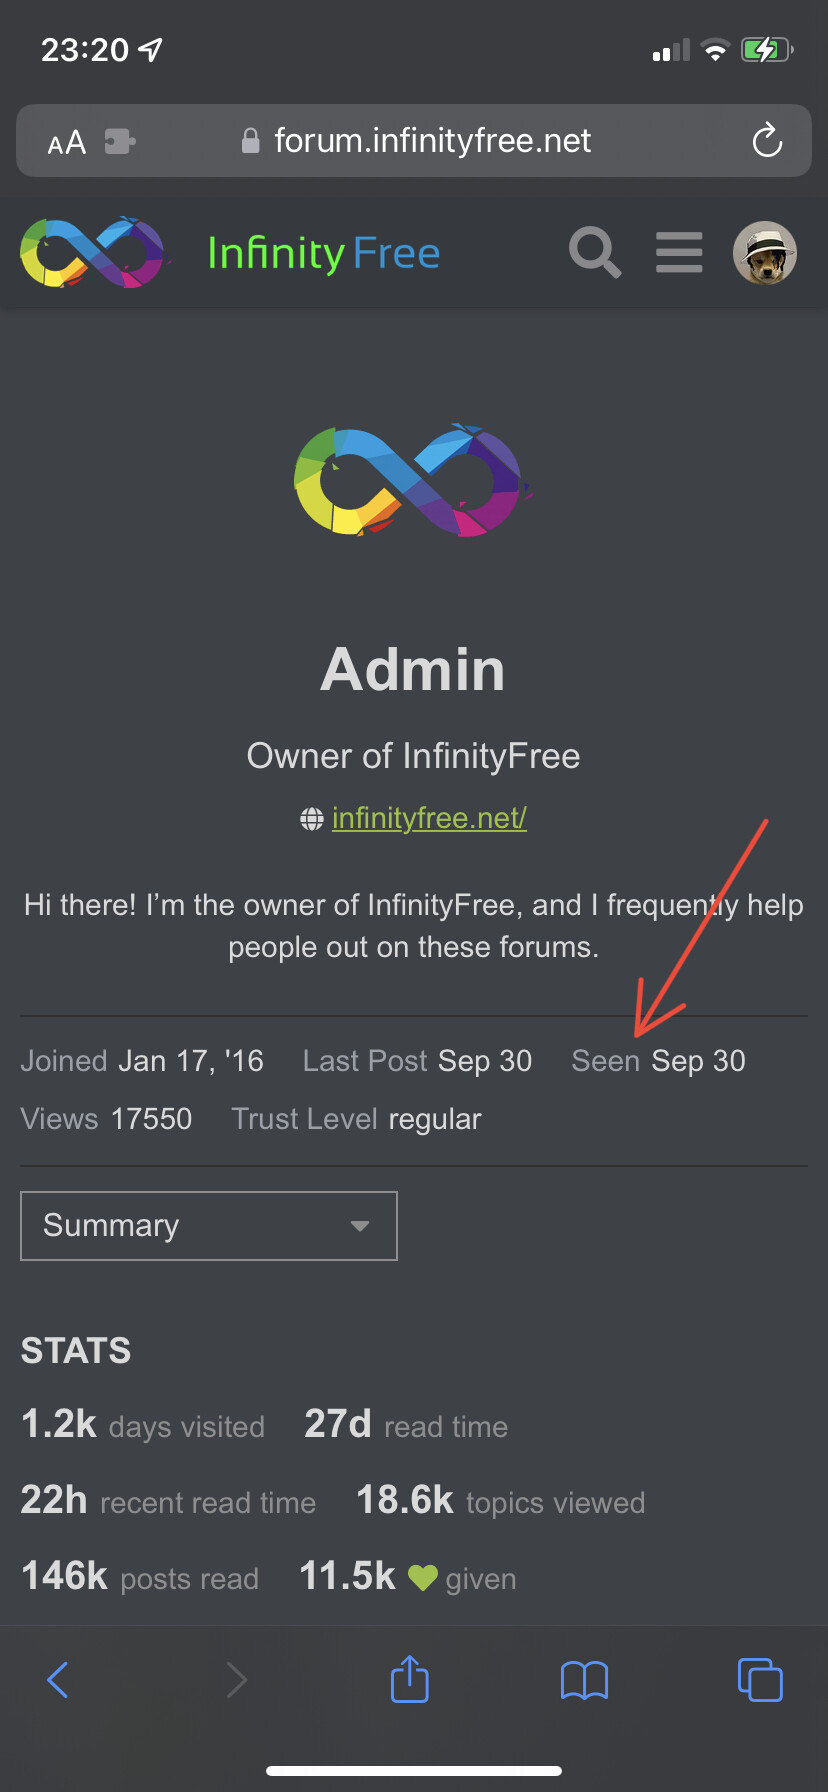Image resolution: width=828 pixels, height=1792 pixels.
Task: Tap the 18.6k topics viewed stat
Action: [x=501, y=1501]
